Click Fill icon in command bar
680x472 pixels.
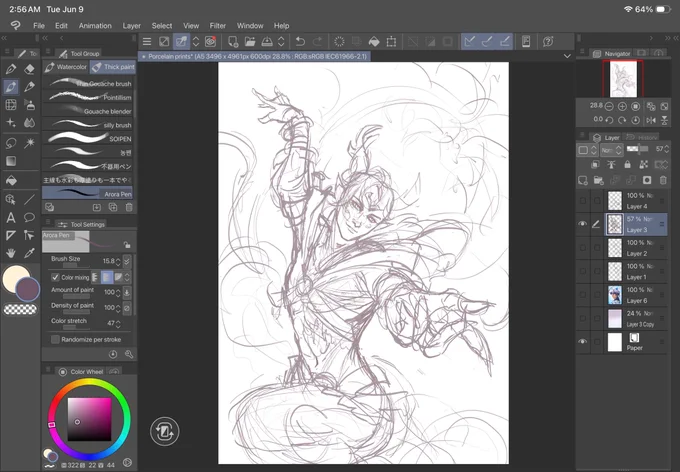click(374, 42)
